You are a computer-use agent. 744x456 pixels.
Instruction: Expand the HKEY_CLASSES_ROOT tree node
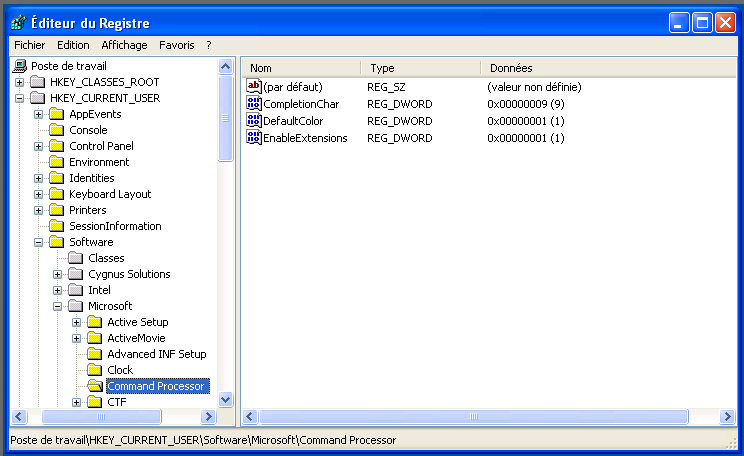pyautogui.click(x=19, y=82)
